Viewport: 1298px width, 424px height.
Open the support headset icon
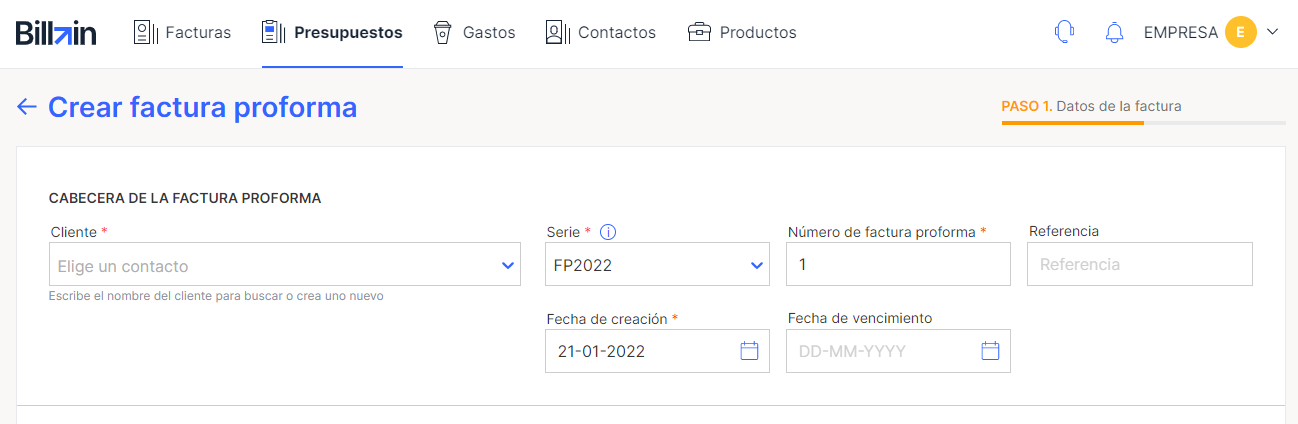1064,32
